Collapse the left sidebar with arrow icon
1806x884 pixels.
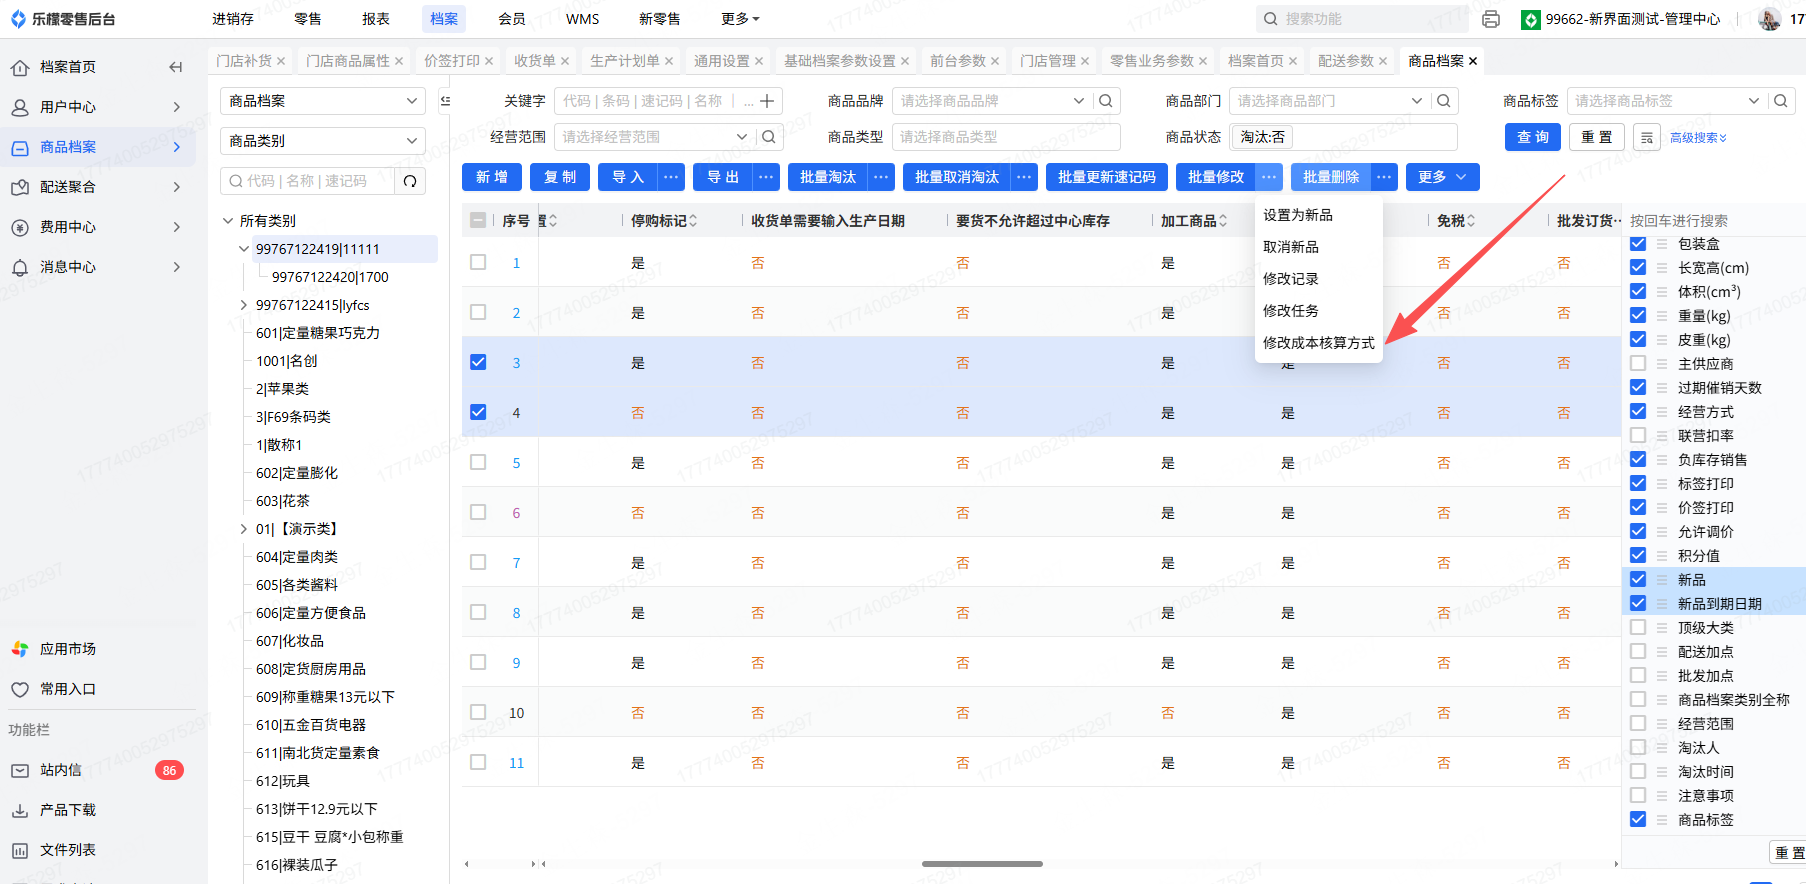[176, 67]
